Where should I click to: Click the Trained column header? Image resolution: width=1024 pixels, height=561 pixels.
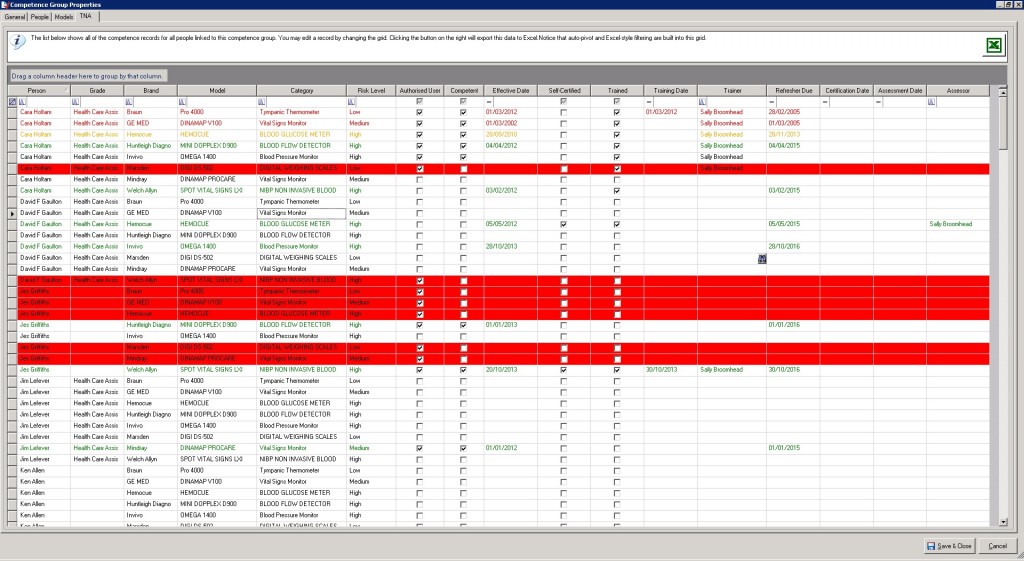click(x=617, y=91)
